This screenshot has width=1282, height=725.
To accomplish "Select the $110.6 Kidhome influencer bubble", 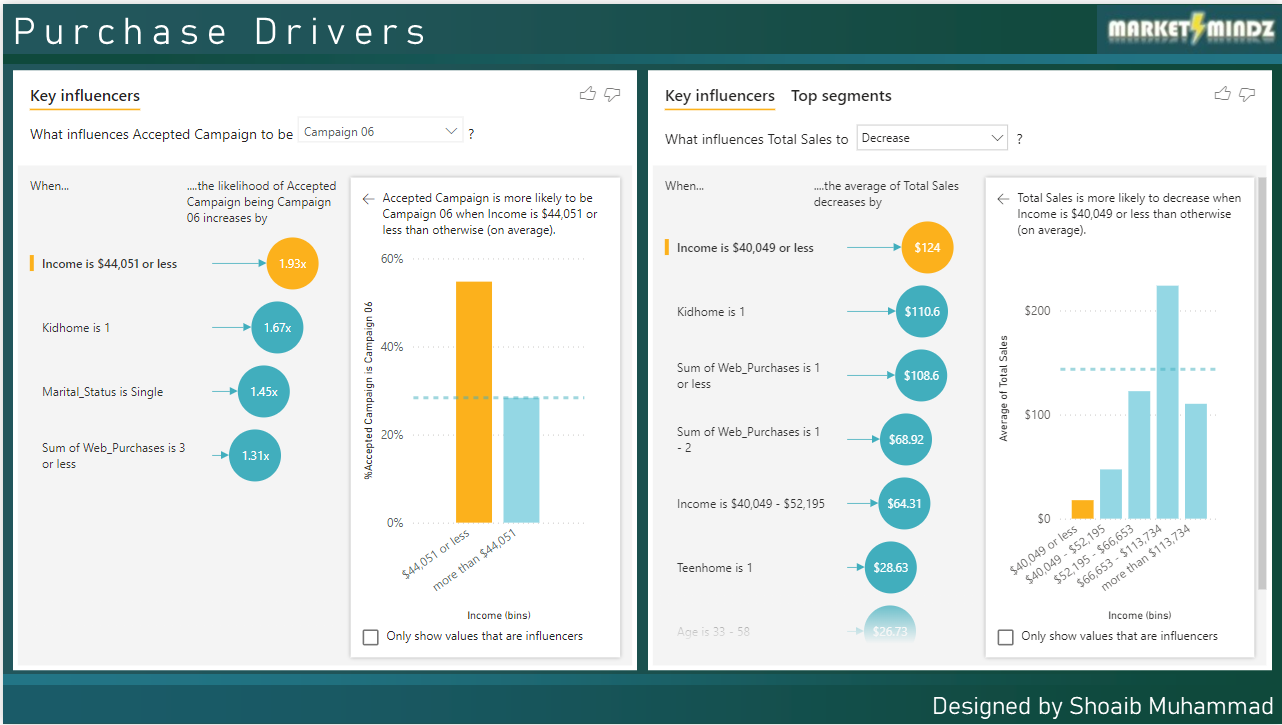I will tap(921, 312).
